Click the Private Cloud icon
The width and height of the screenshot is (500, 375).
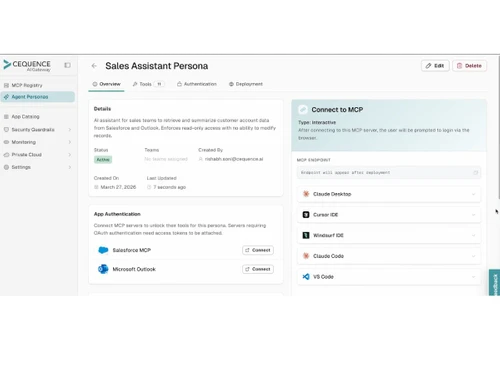pos(6,155)
